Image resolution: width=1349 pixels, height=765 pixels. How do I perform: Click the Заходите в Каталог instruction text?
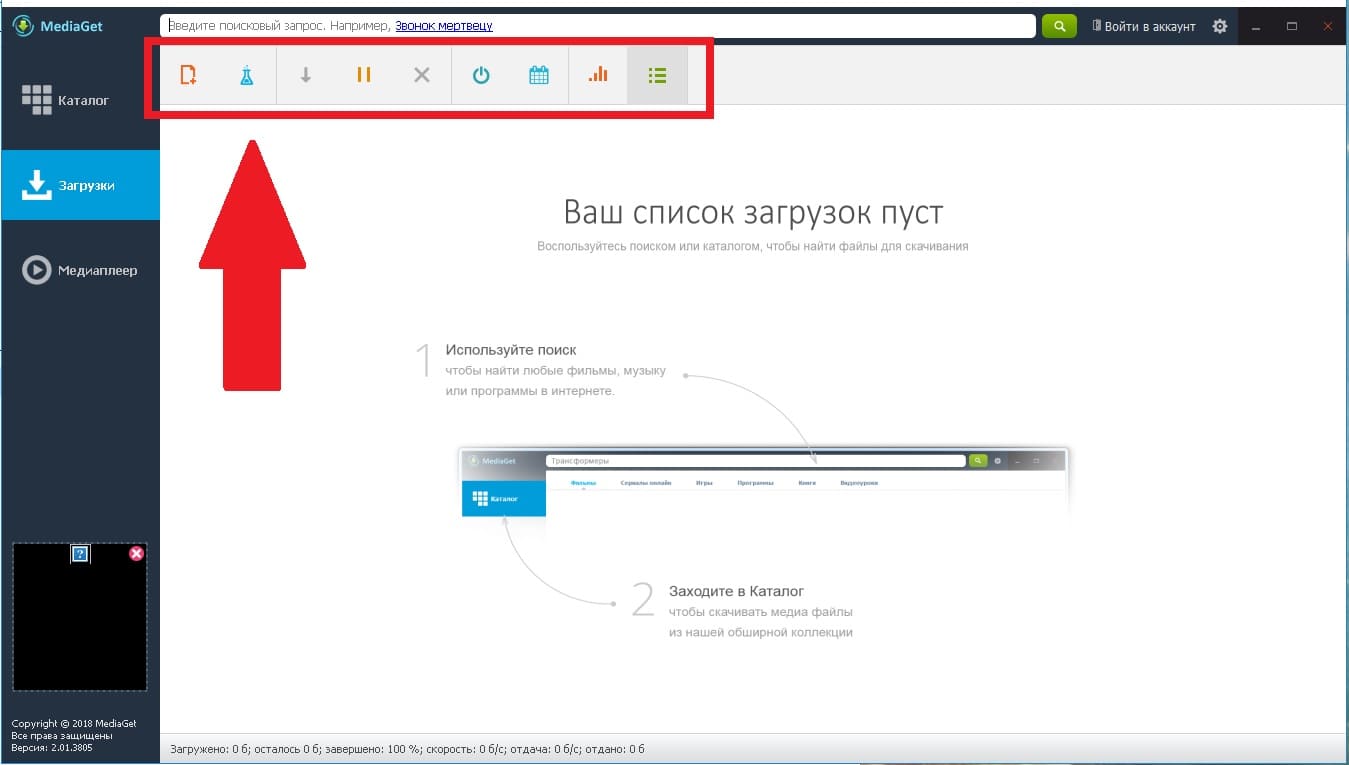coord(737,591)
